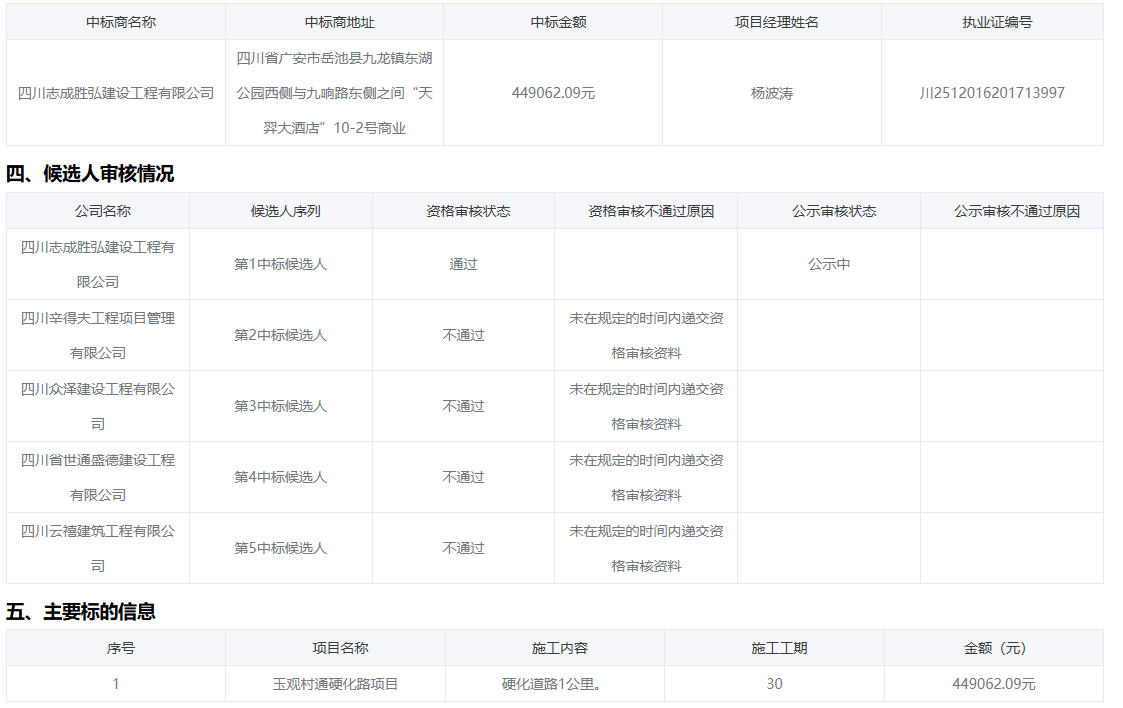Click the 第4中标候选人 cell
This screenshot has height=708, width=1123.
(x=280, y=477)
